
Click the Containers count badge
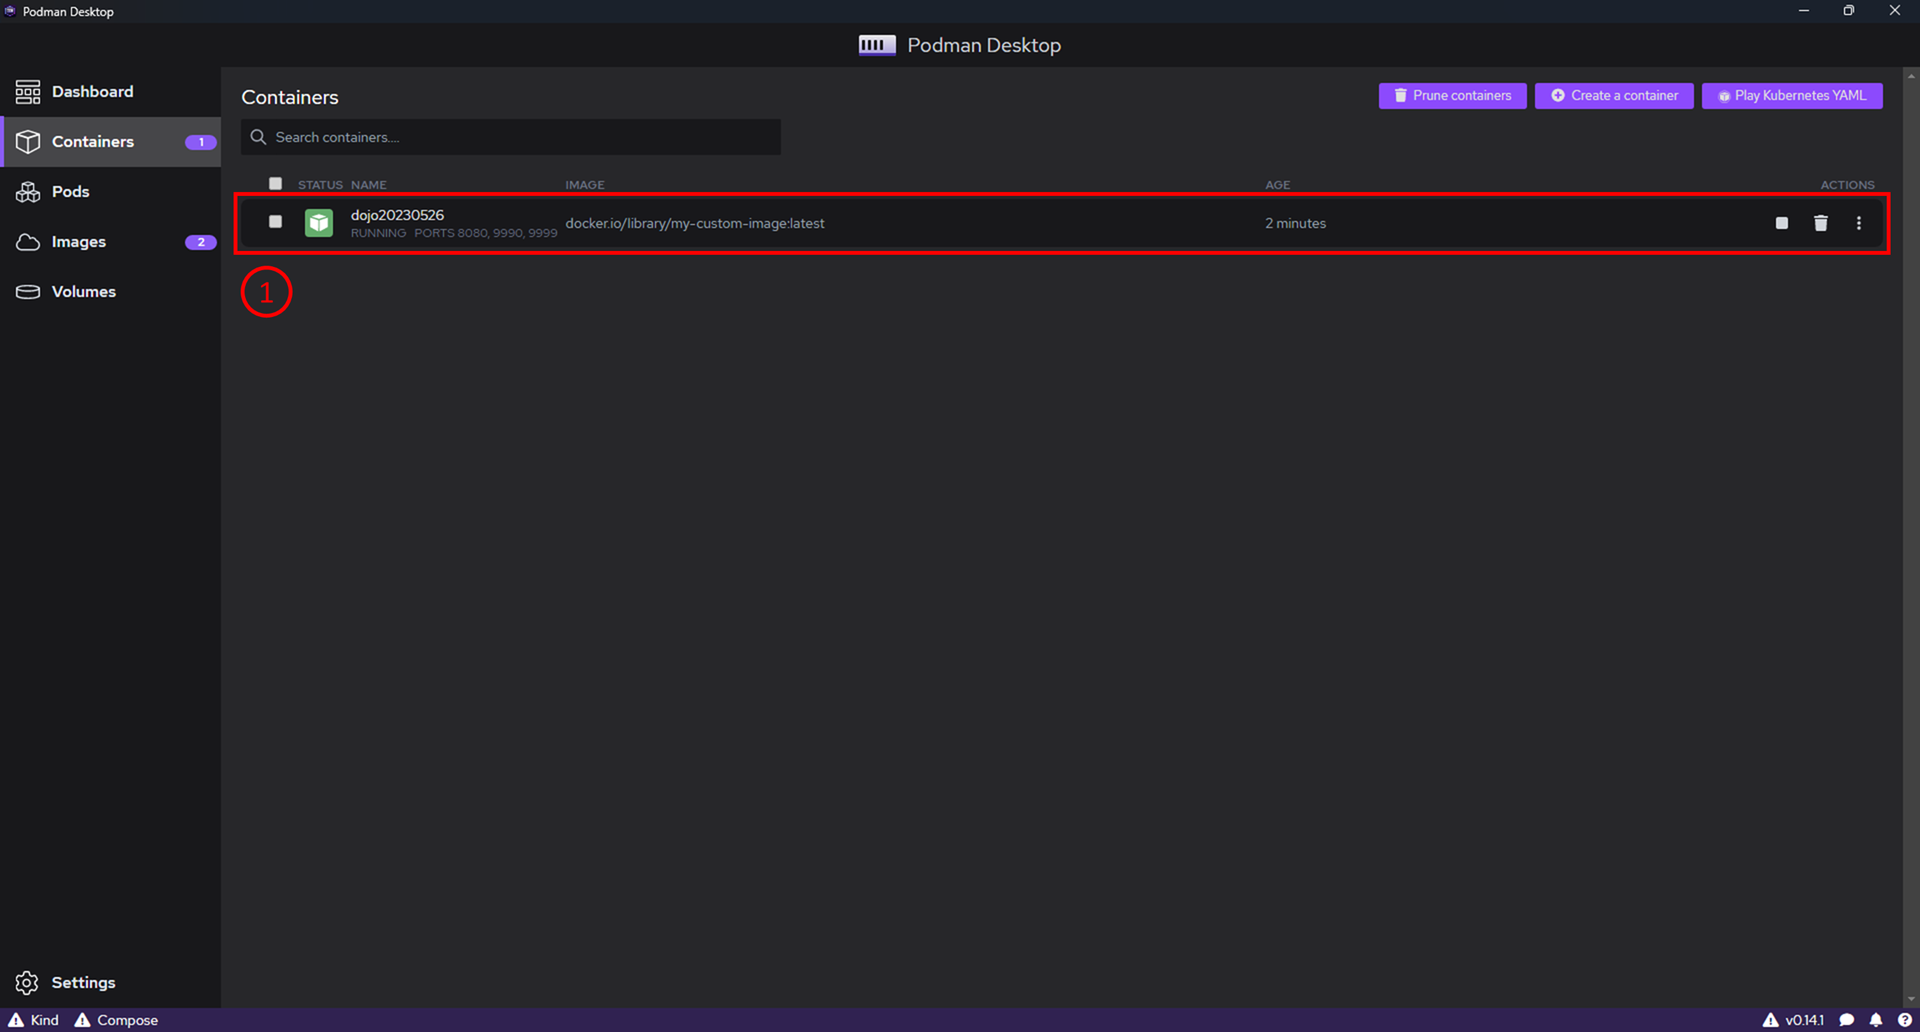(201, 142)
